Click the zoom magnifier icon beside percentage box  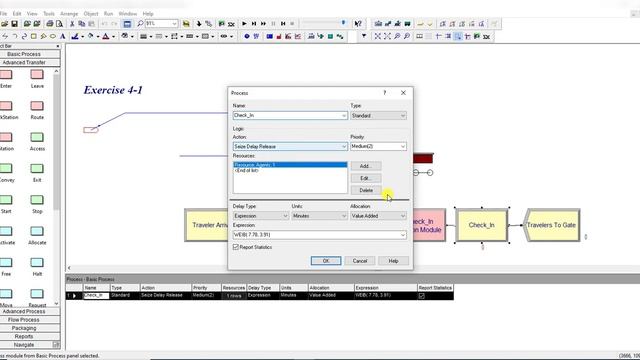coord(140,24)
